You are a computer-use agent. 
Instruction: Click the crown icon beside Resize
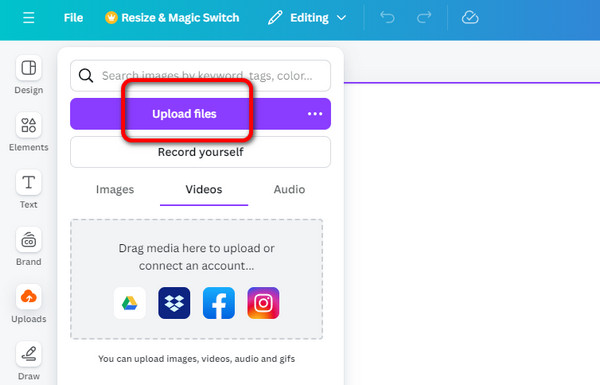pos(111,18)
